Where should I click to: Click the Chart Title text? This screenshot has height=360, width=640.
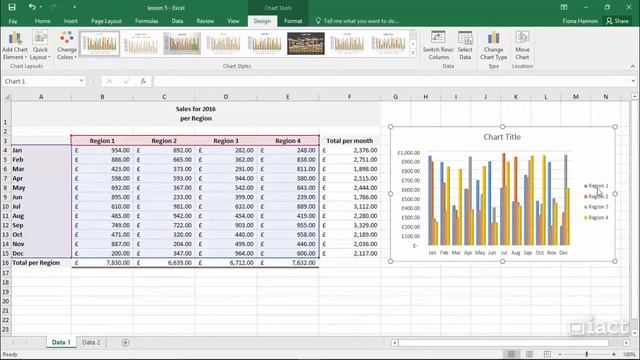click(502, 137)
